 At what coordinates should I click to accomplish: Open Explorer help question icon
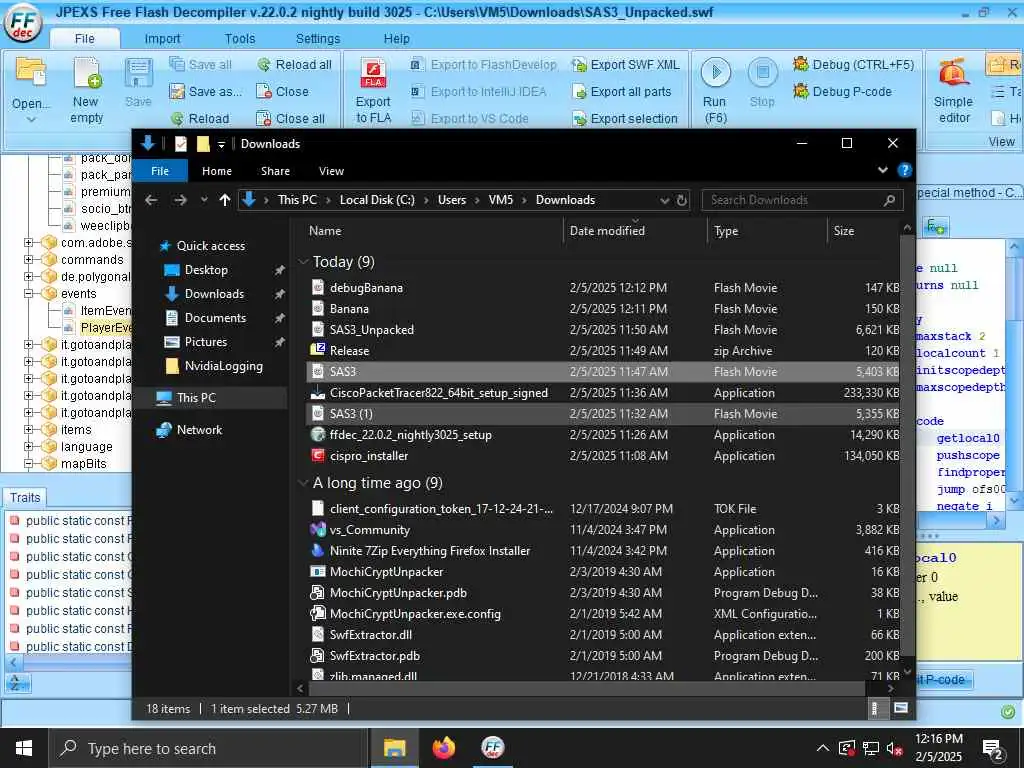click(x=904, y=170)
